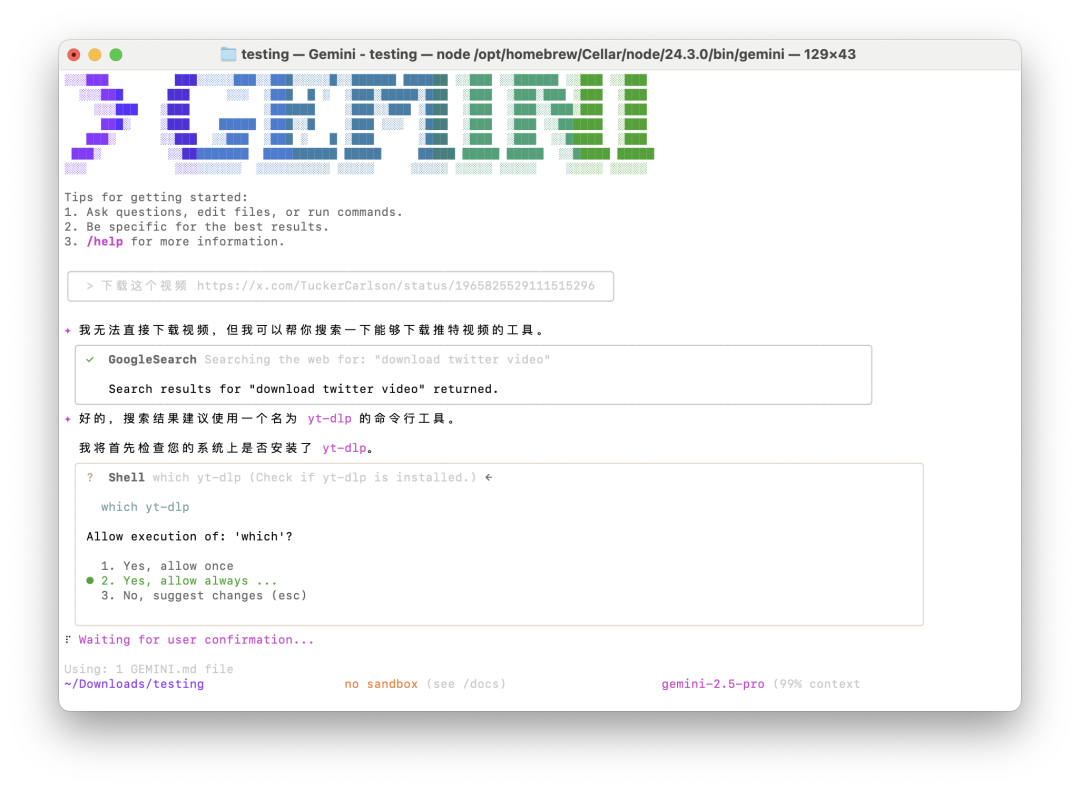Click the sparkle bullet before 好的，搜索结果建议
This screenshot has width=1080, height=789.
click(x=68, y=419)
